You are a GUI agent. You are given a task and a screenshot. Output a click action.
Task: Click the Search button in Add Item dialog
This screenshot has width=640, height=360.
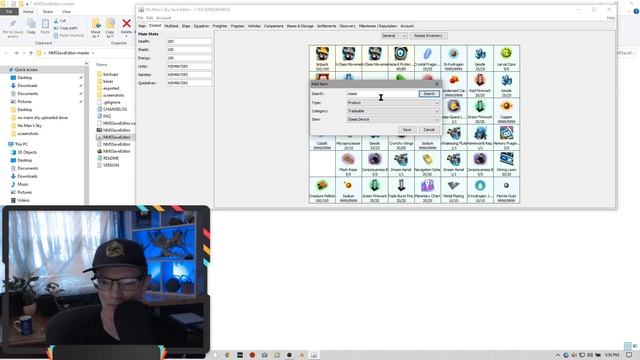(x=429, y=94)
